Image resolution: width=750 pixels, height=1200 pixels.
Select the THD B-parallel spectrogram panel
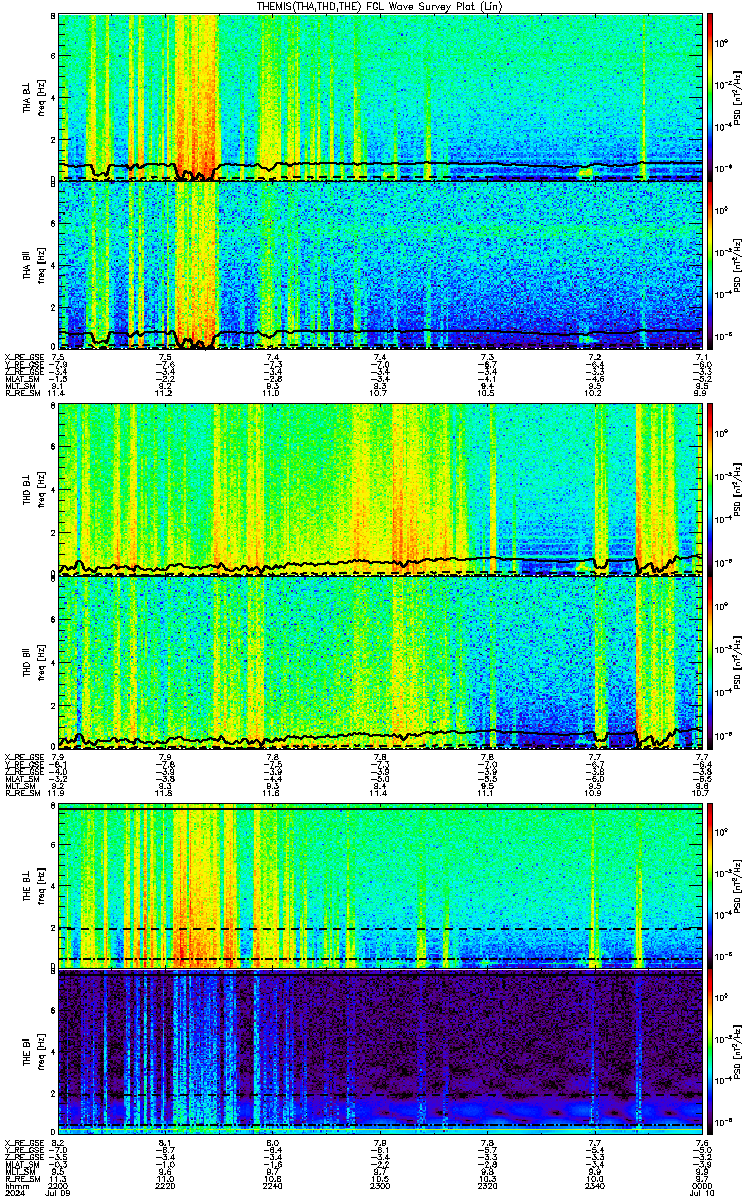click(x=380, y=663)
